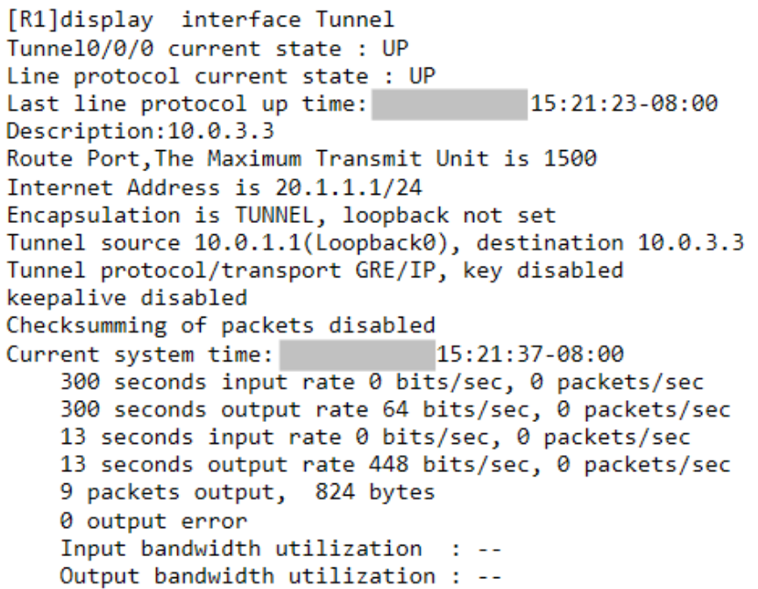Viewport: 758px width, 589px height.
Task: Click the 'keepalive disabled' line
Action: (127, 298)
